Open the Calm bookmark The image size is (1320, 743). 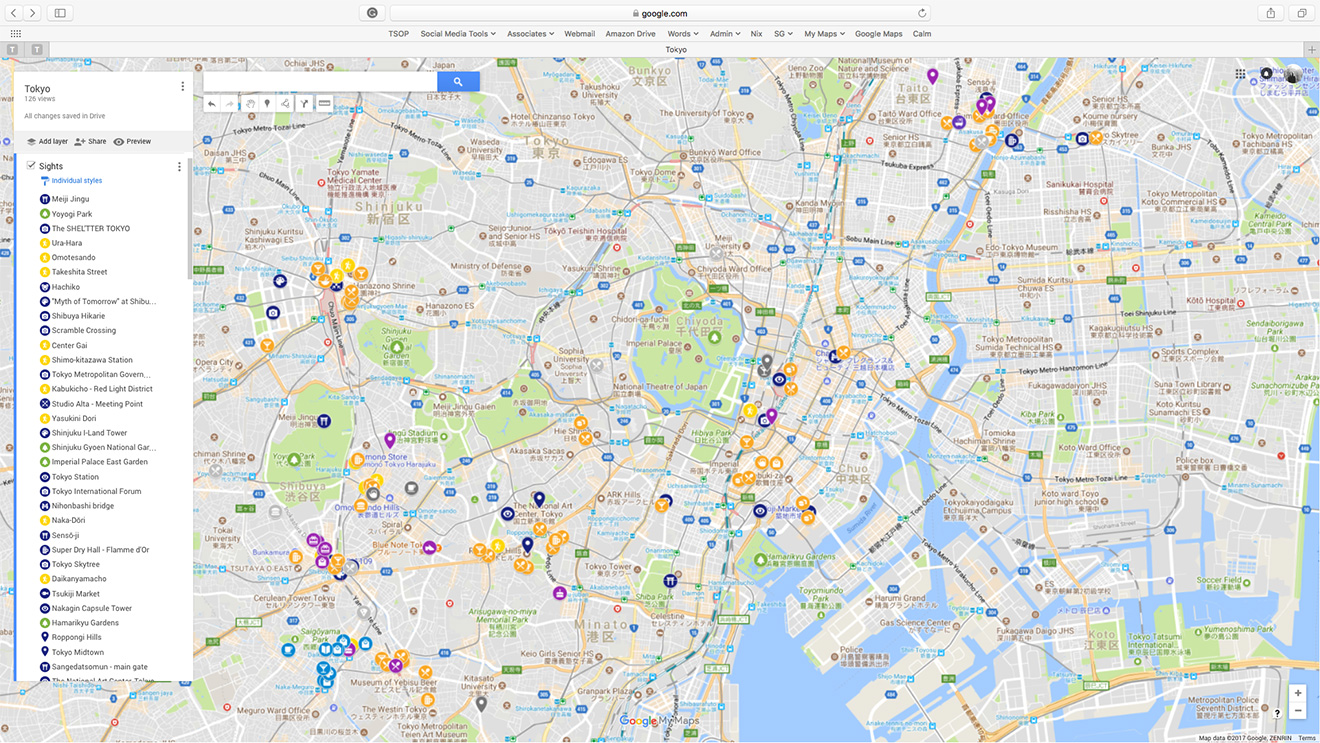[922, 33]
